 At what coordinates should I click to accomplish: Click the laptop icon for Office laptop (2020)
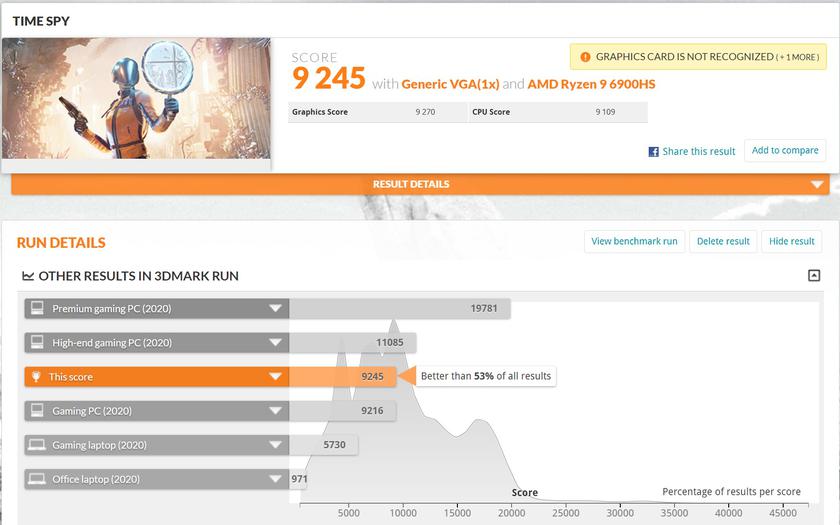37,479
